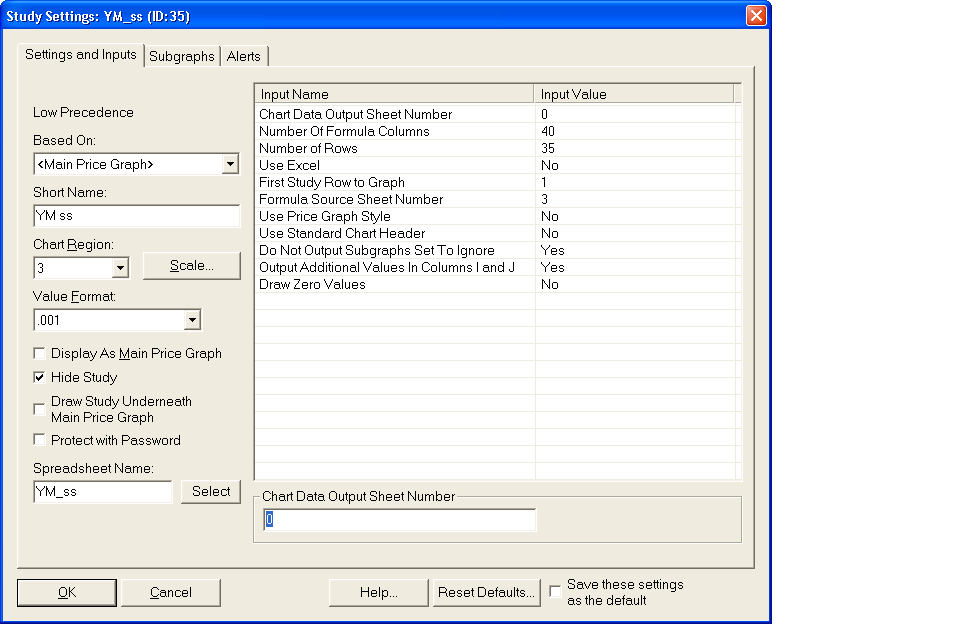Click the Cancel button
Screen dimensions: 960x624
171,593
